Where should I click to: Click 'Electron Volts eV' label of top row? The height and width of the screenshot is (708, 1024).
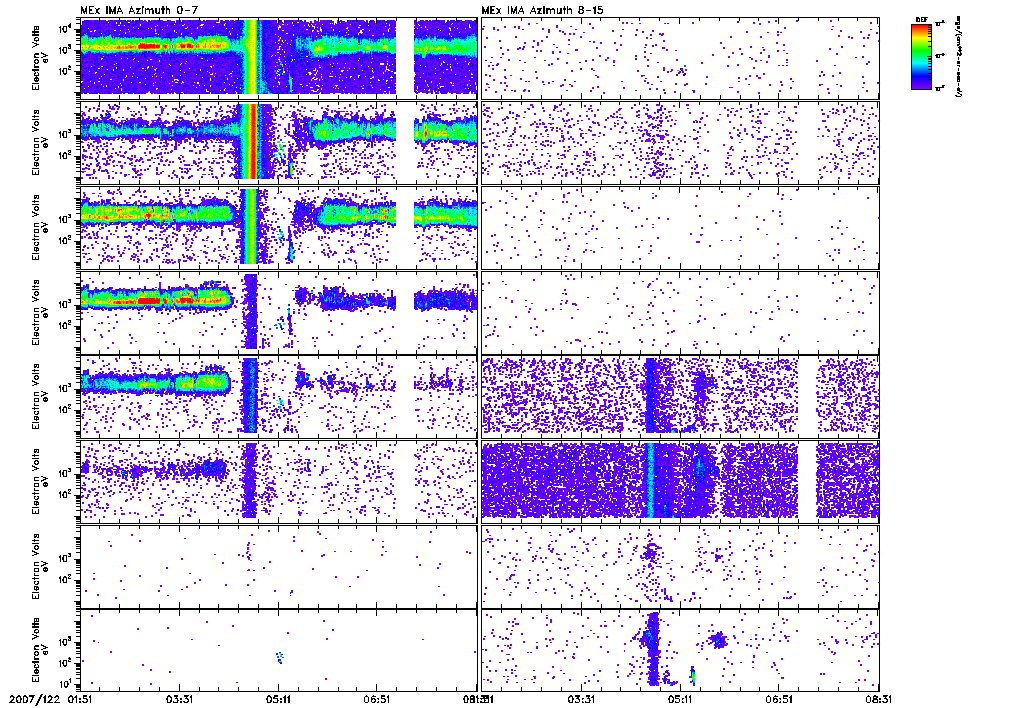coord(40,57)
